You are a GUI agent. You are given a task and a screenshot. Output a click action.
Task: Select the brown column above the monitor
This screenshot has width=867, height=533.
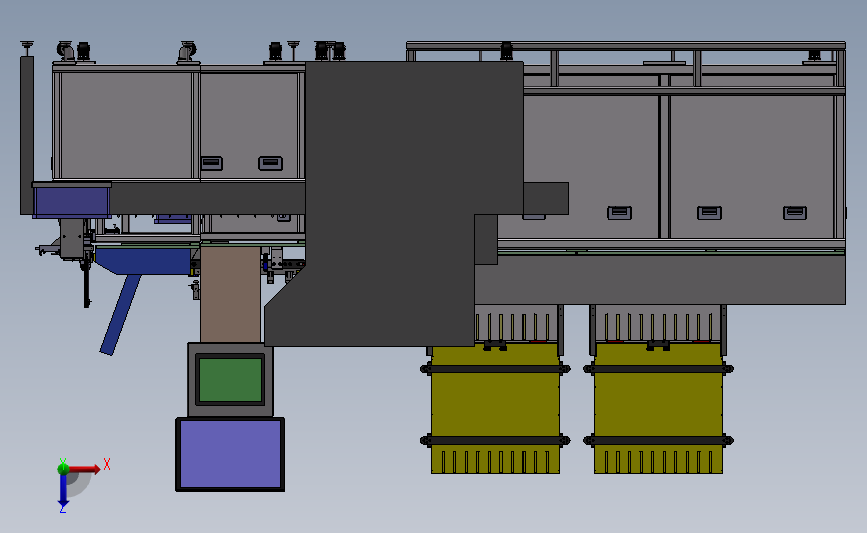[x=230, y=294]
